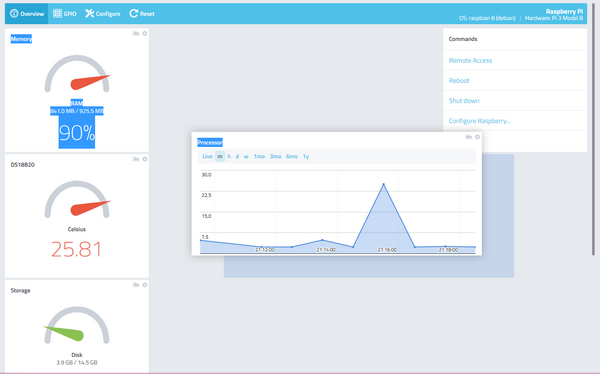Open chart view icon in Memory widget
The image size is (600, 374).
[x=136, y=33]
